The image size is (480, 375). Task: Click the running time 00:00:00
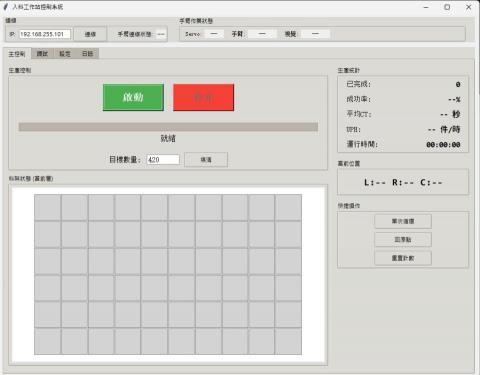coord(443,145)
